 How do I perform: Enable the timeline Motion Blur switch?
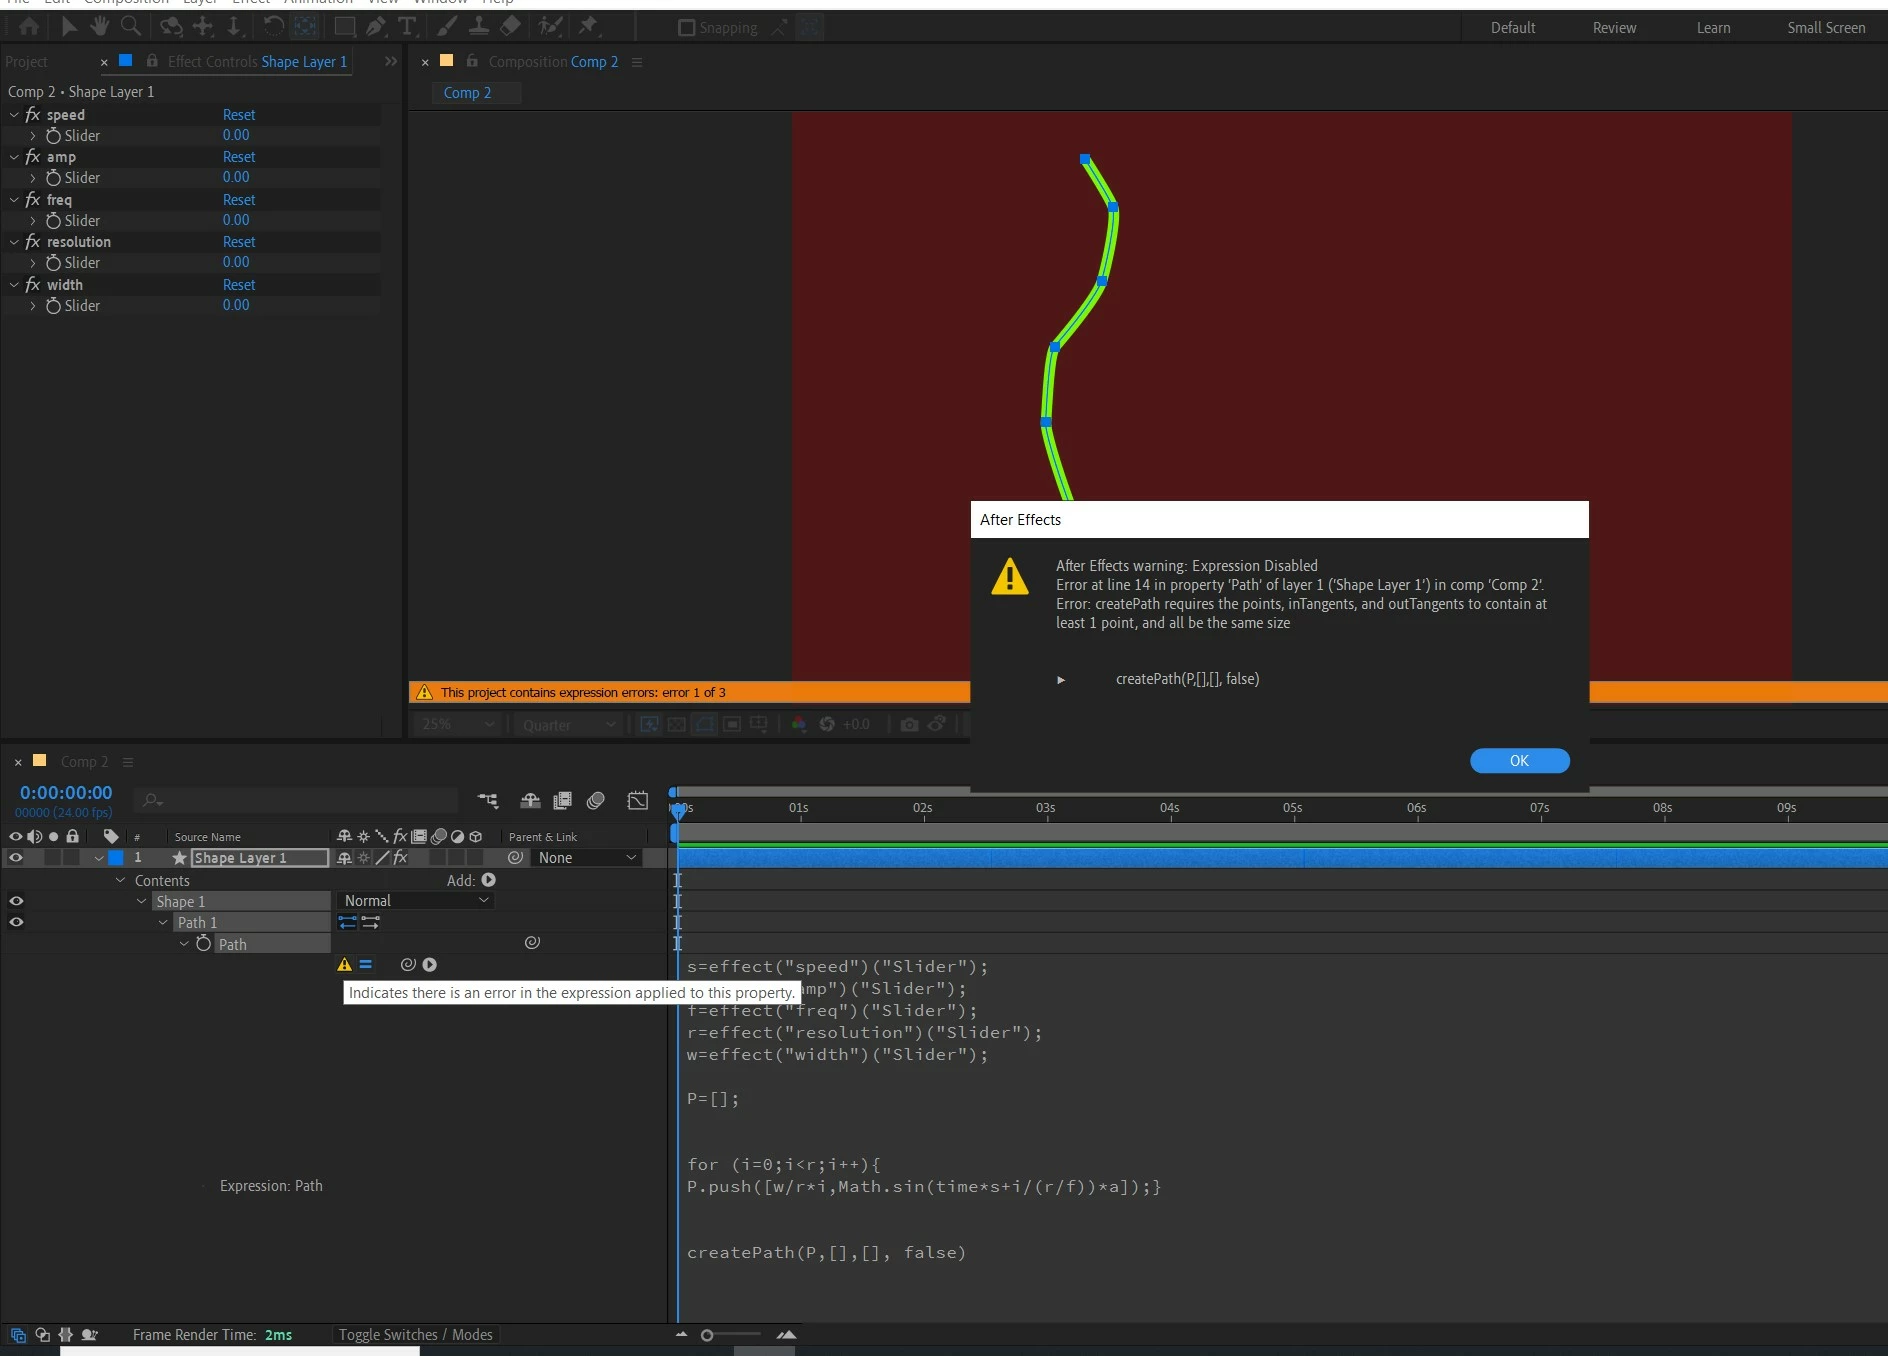tap(596, 800)
